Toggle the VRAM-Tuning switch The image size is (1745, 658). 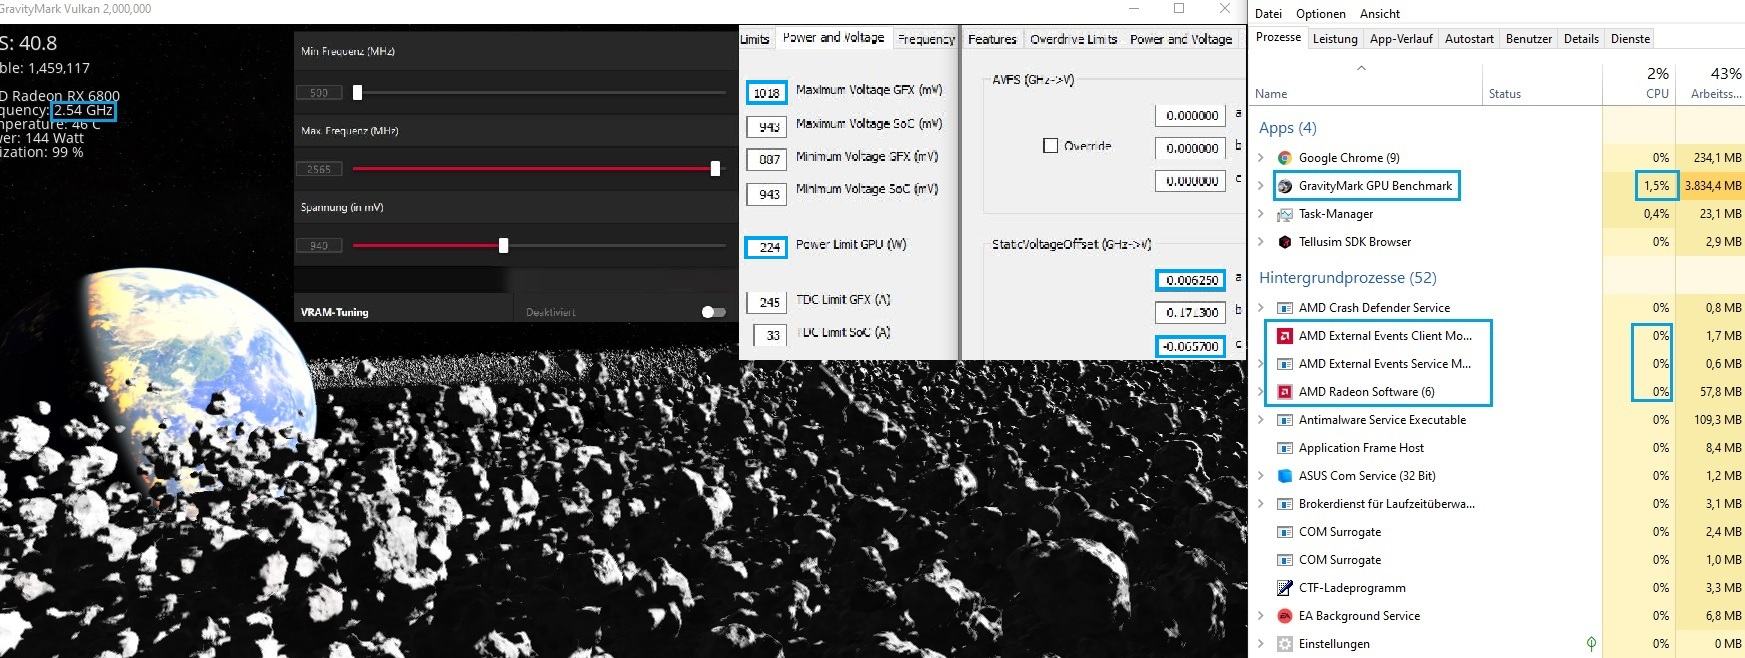click(713, 312)
